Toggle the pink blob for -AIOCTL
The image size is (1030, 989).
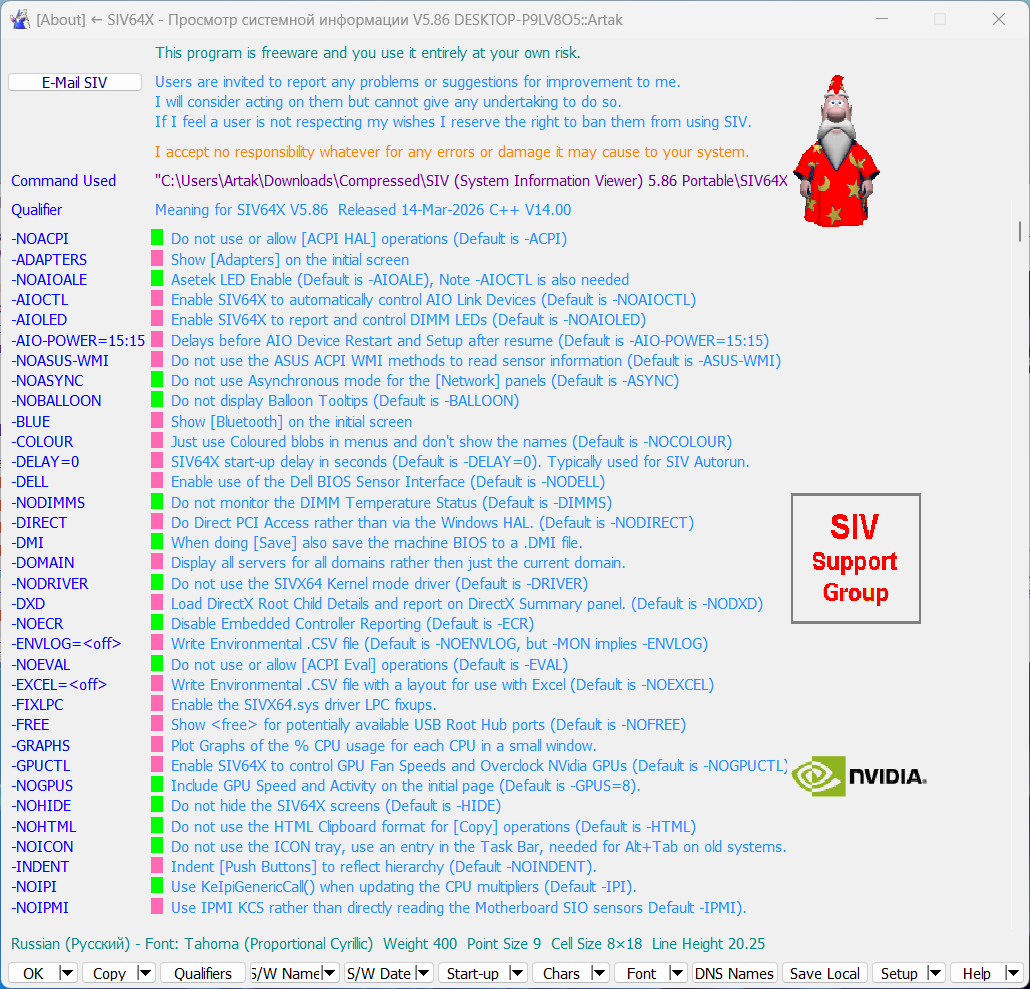(157, 298)
